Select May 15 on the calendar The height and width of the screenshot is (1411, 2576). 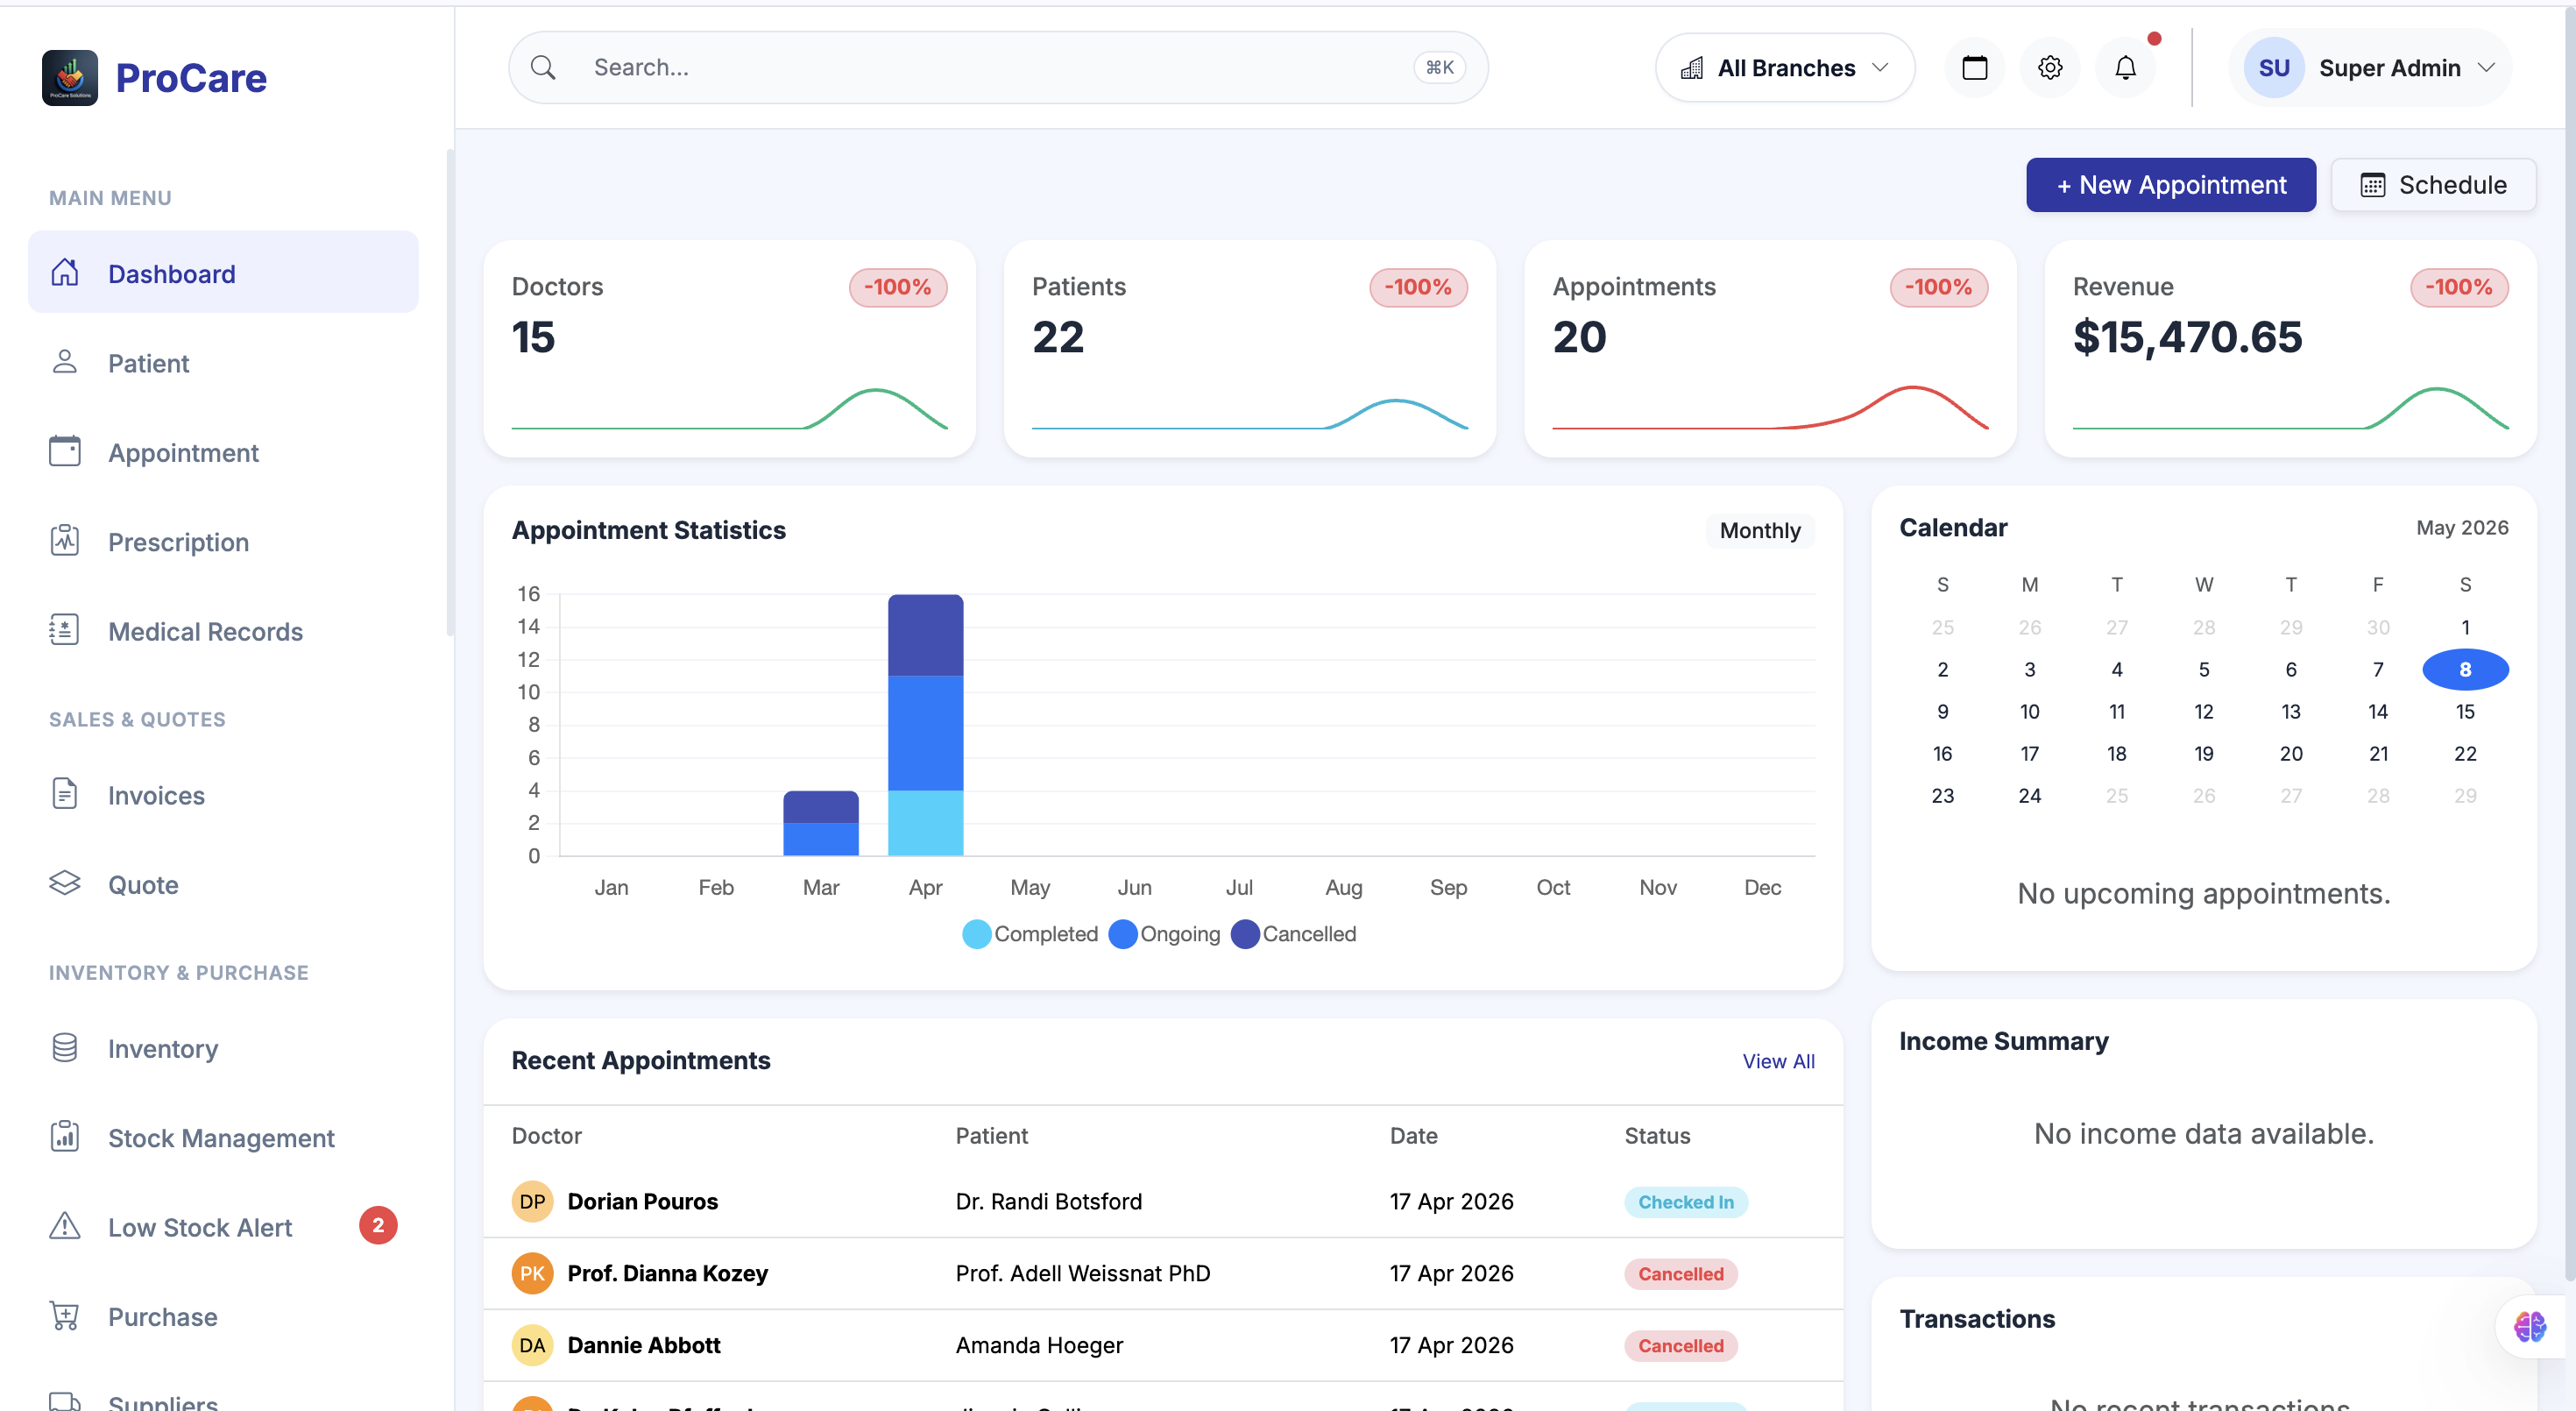[x=2464, y=711]
